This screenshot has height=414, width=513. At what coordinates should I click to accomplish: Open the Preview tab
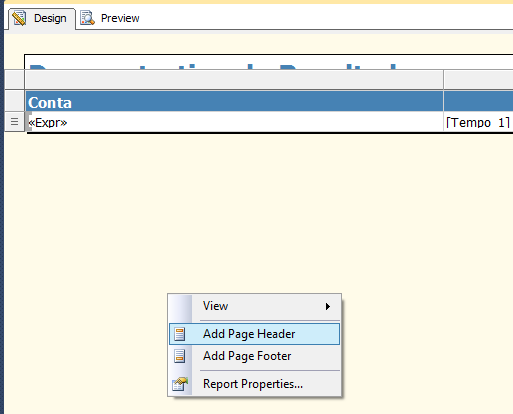click(x=110, y=18)
